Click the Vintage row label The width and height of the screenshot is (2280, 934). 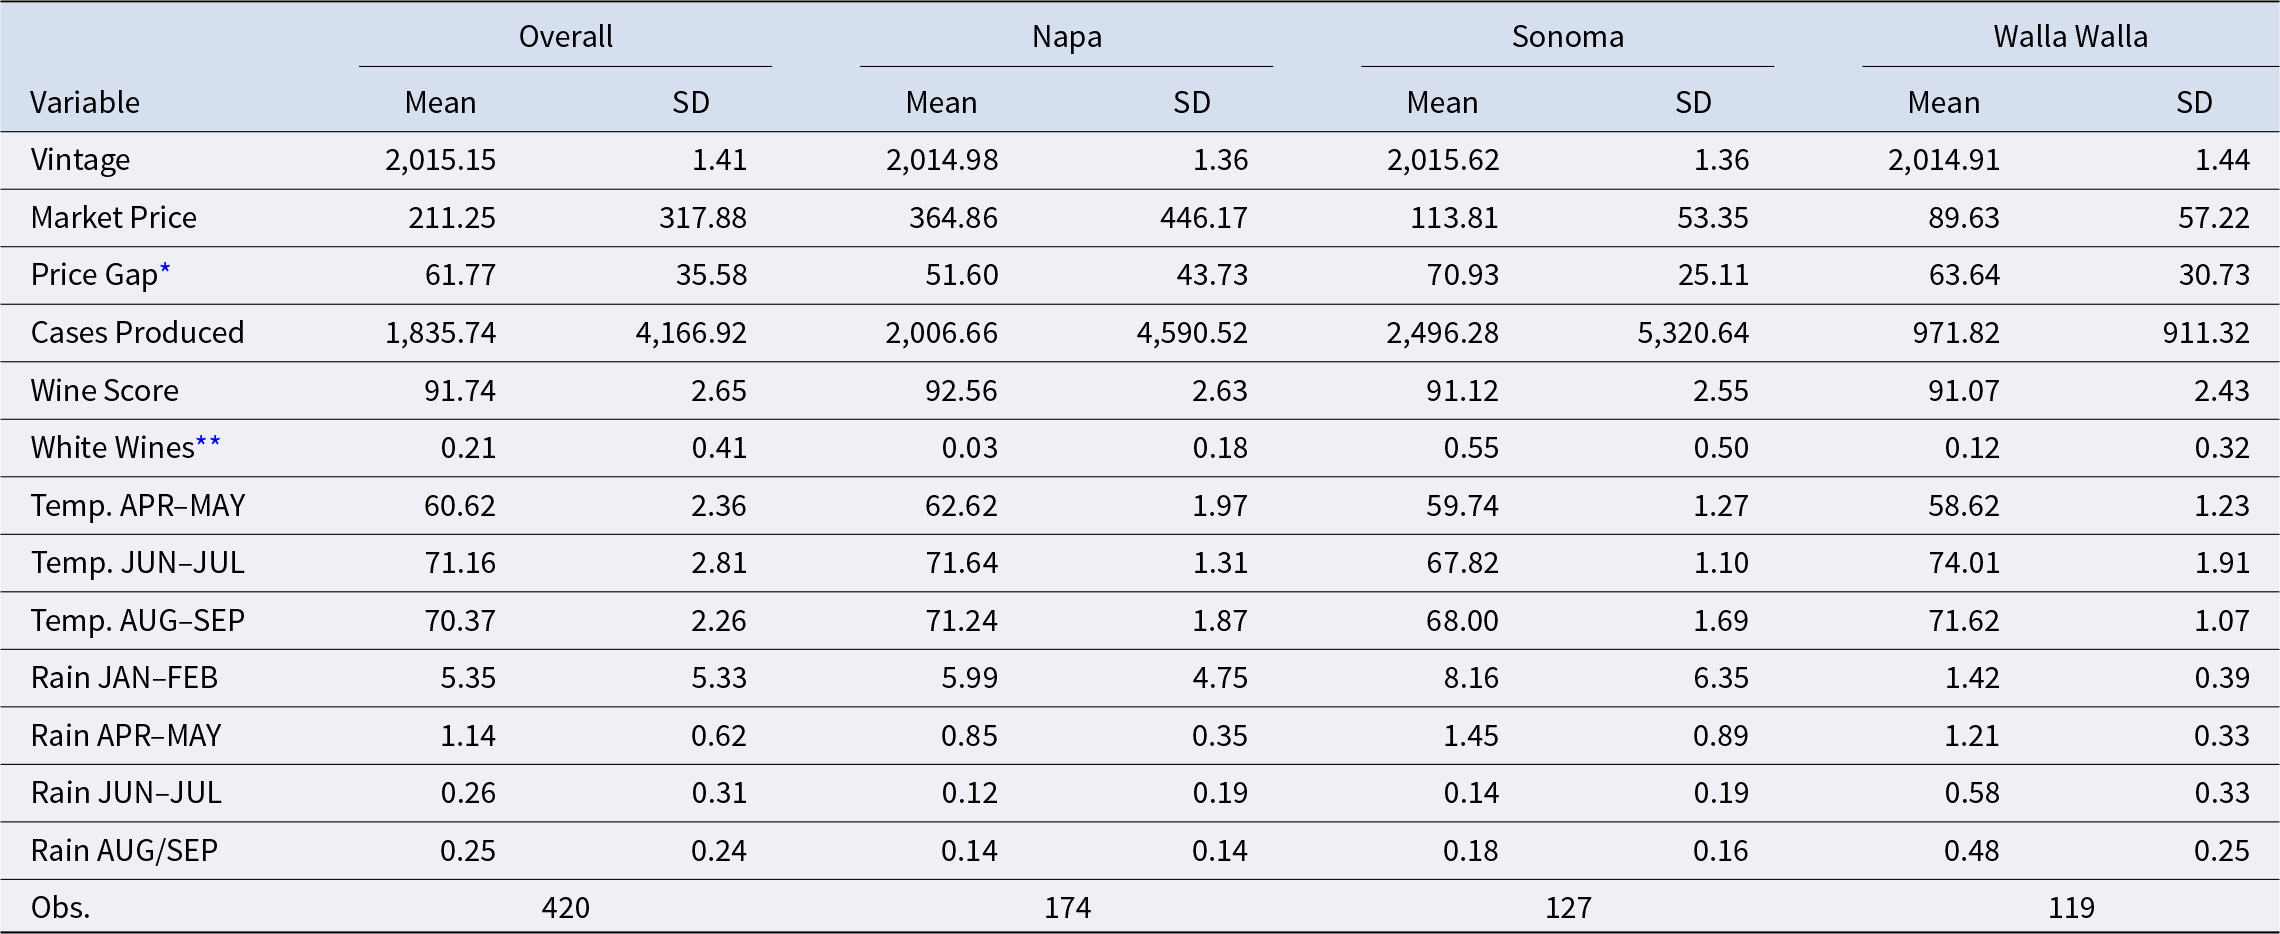click(80, 160)
